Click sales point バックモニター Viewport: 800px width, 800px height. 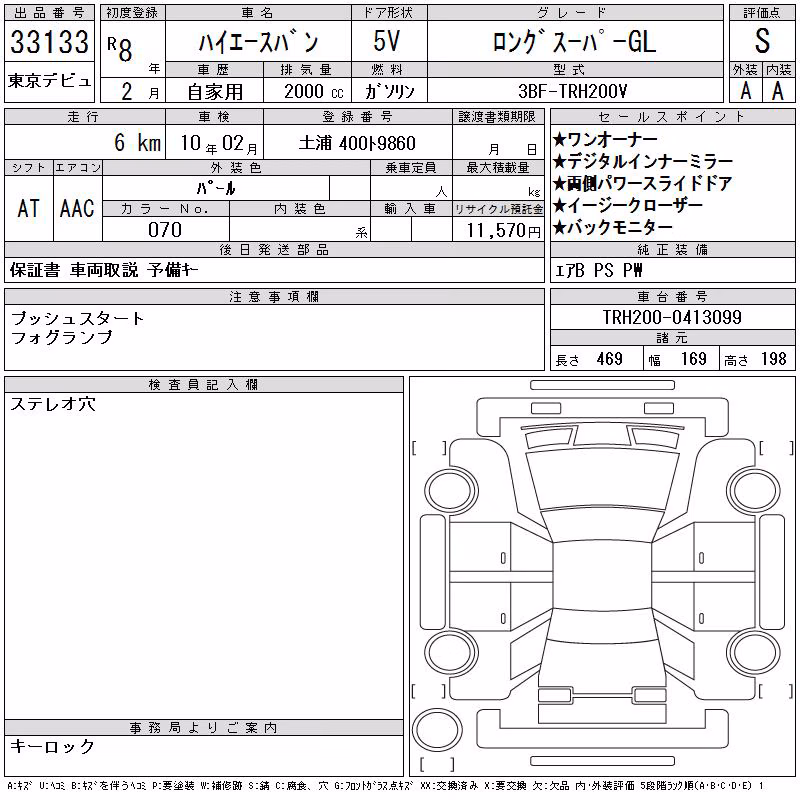613,227
